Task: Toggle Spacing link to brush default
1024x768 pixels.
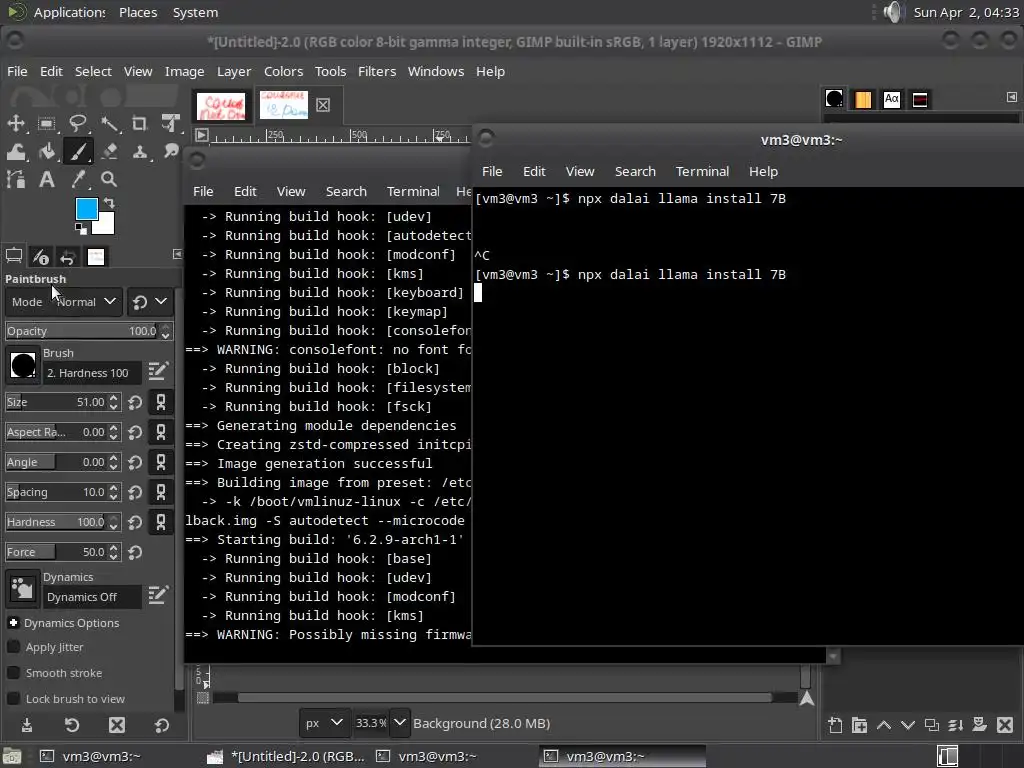Action: point(161,492)
